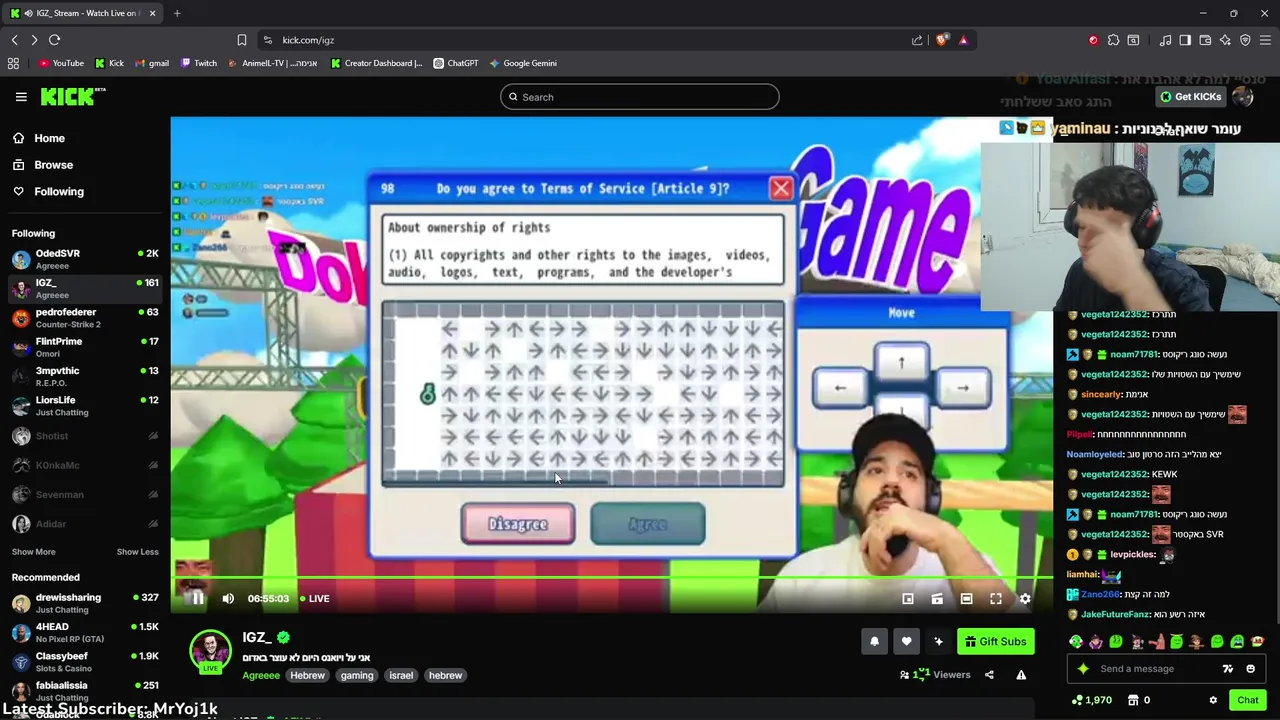Open the clip creation icon

pyautogui.click(x=937, y=599)
